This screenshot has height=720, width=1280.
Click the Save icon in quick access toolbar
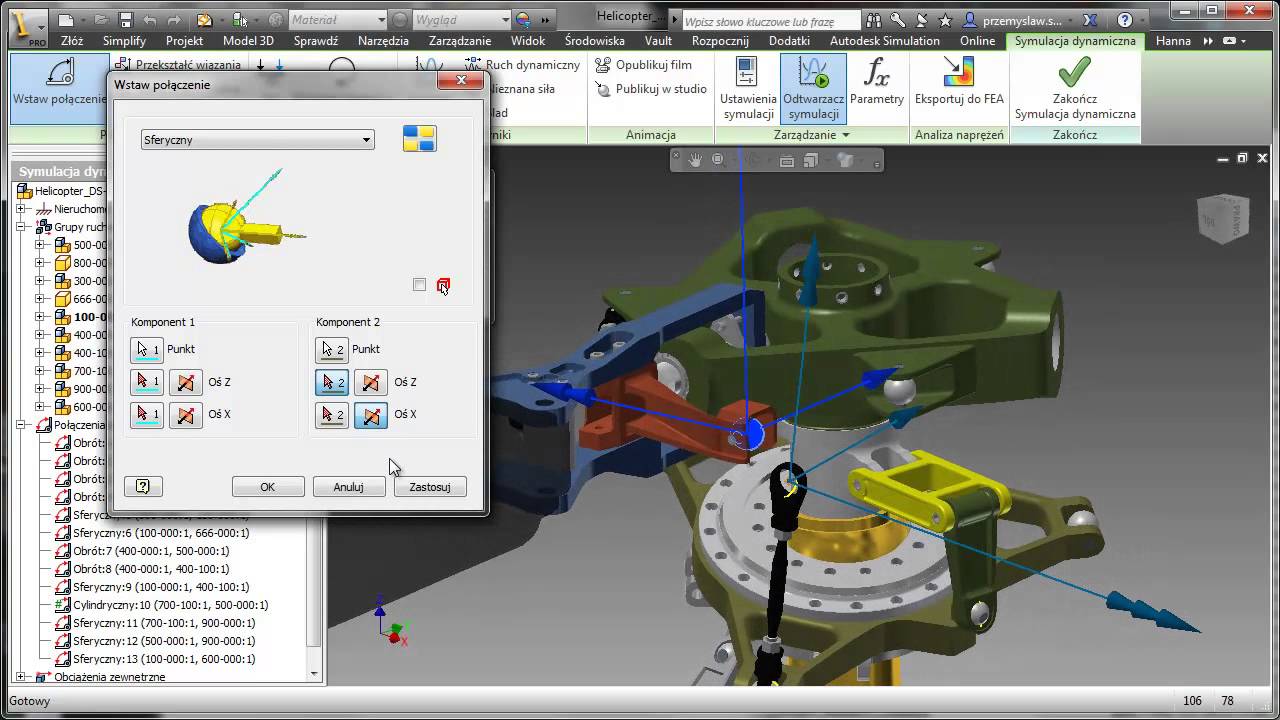126,20
